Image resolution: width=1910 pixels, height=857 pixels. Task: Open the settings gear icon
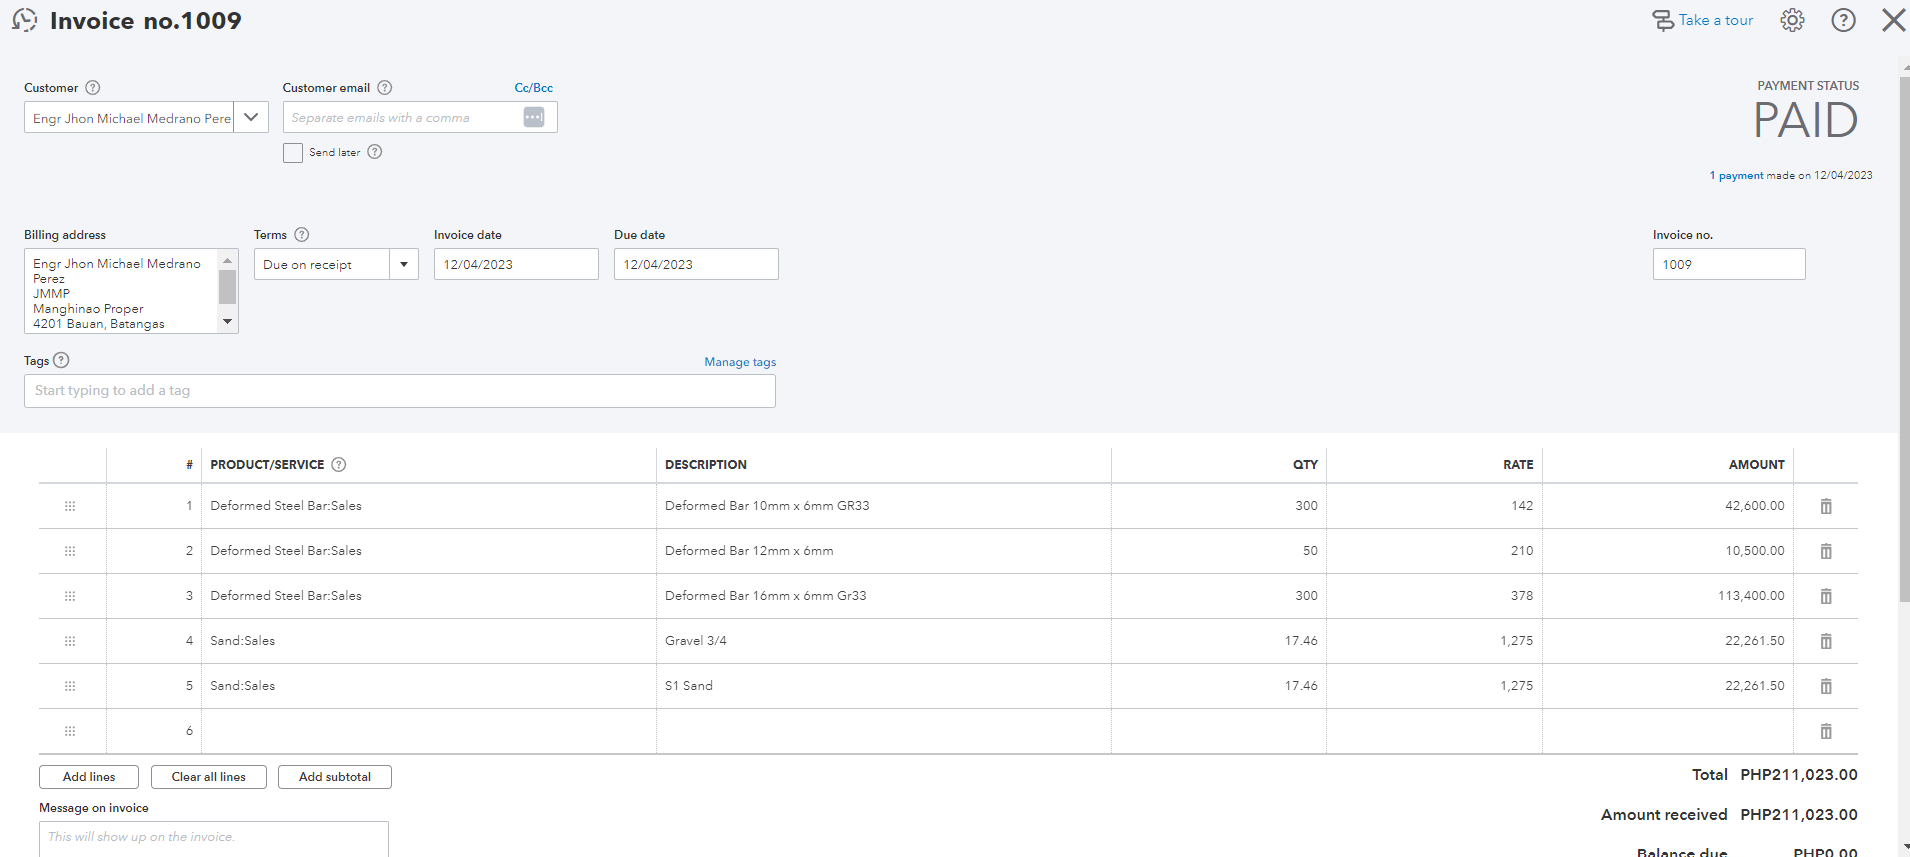click(x=1792, y=20)
